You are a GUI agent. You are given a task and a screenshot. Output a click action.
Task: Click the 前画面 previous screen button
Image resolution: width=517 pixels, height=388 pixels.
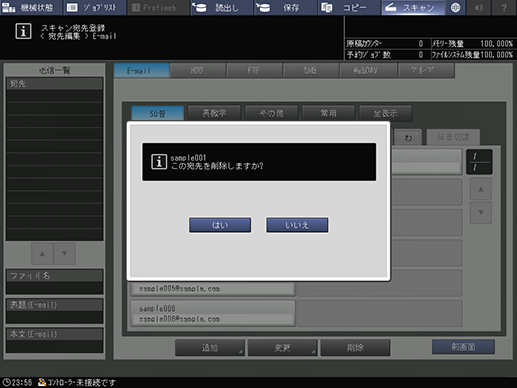pyautogui.click(x=463, y=347)
